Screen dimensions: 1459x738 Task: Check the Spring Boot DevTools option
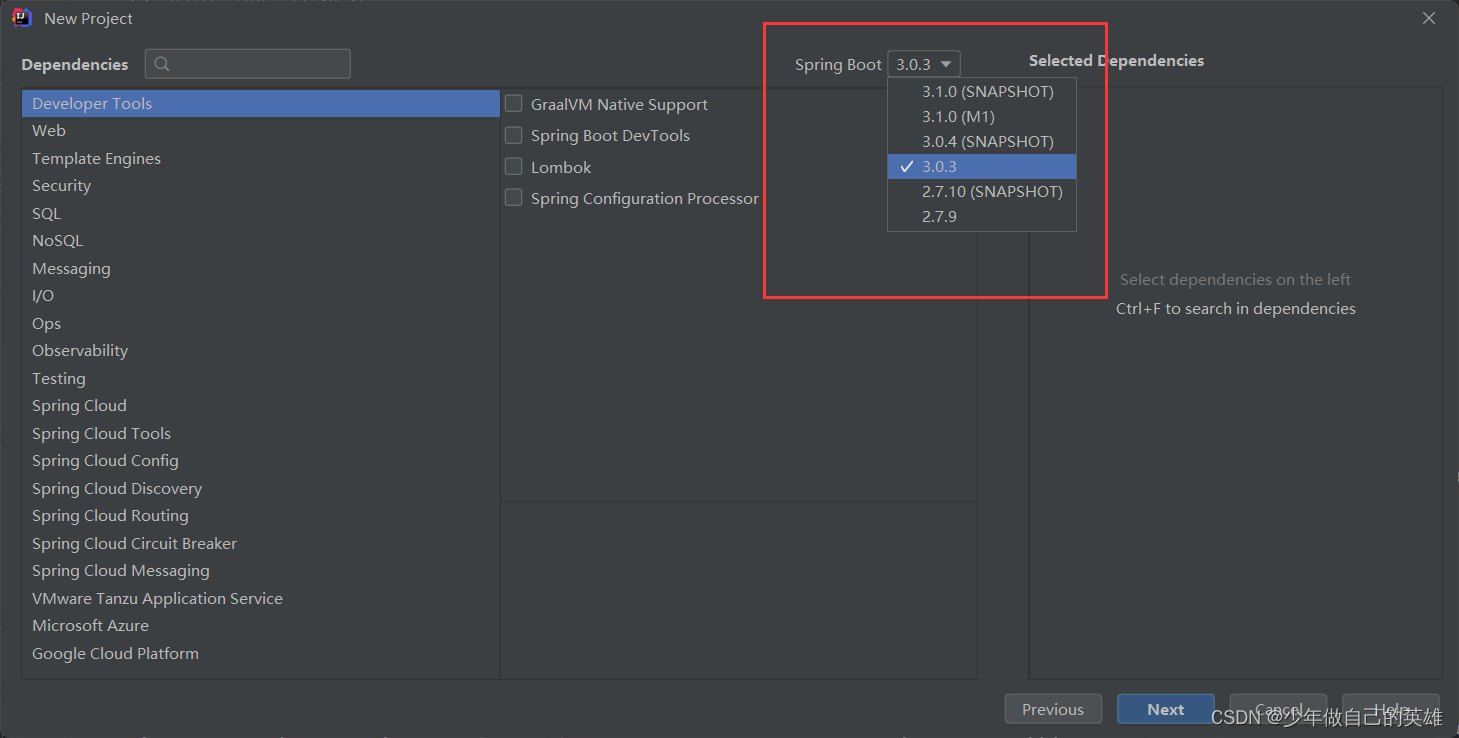[x=513, y=135]
